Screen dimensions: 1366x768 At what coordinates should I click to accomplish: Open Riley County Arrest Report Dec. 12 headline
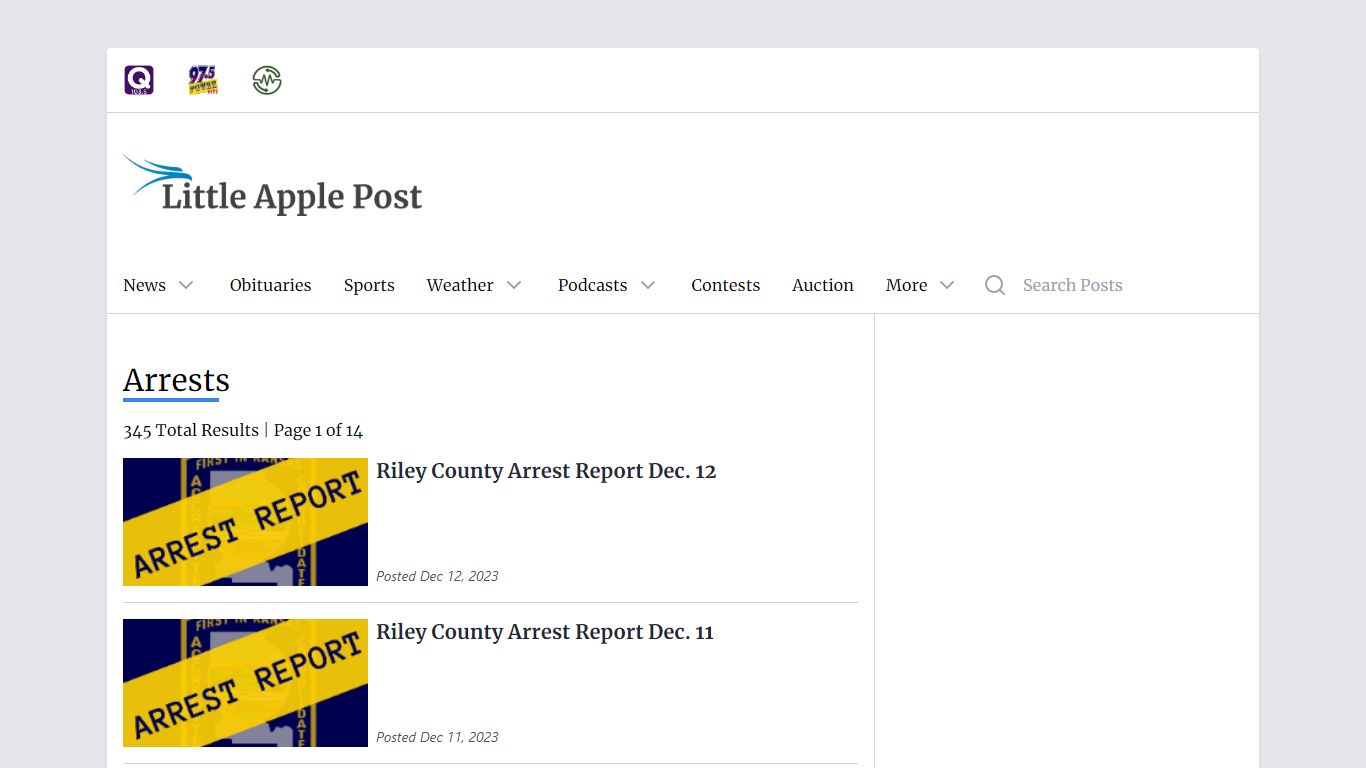coord(546,471)
